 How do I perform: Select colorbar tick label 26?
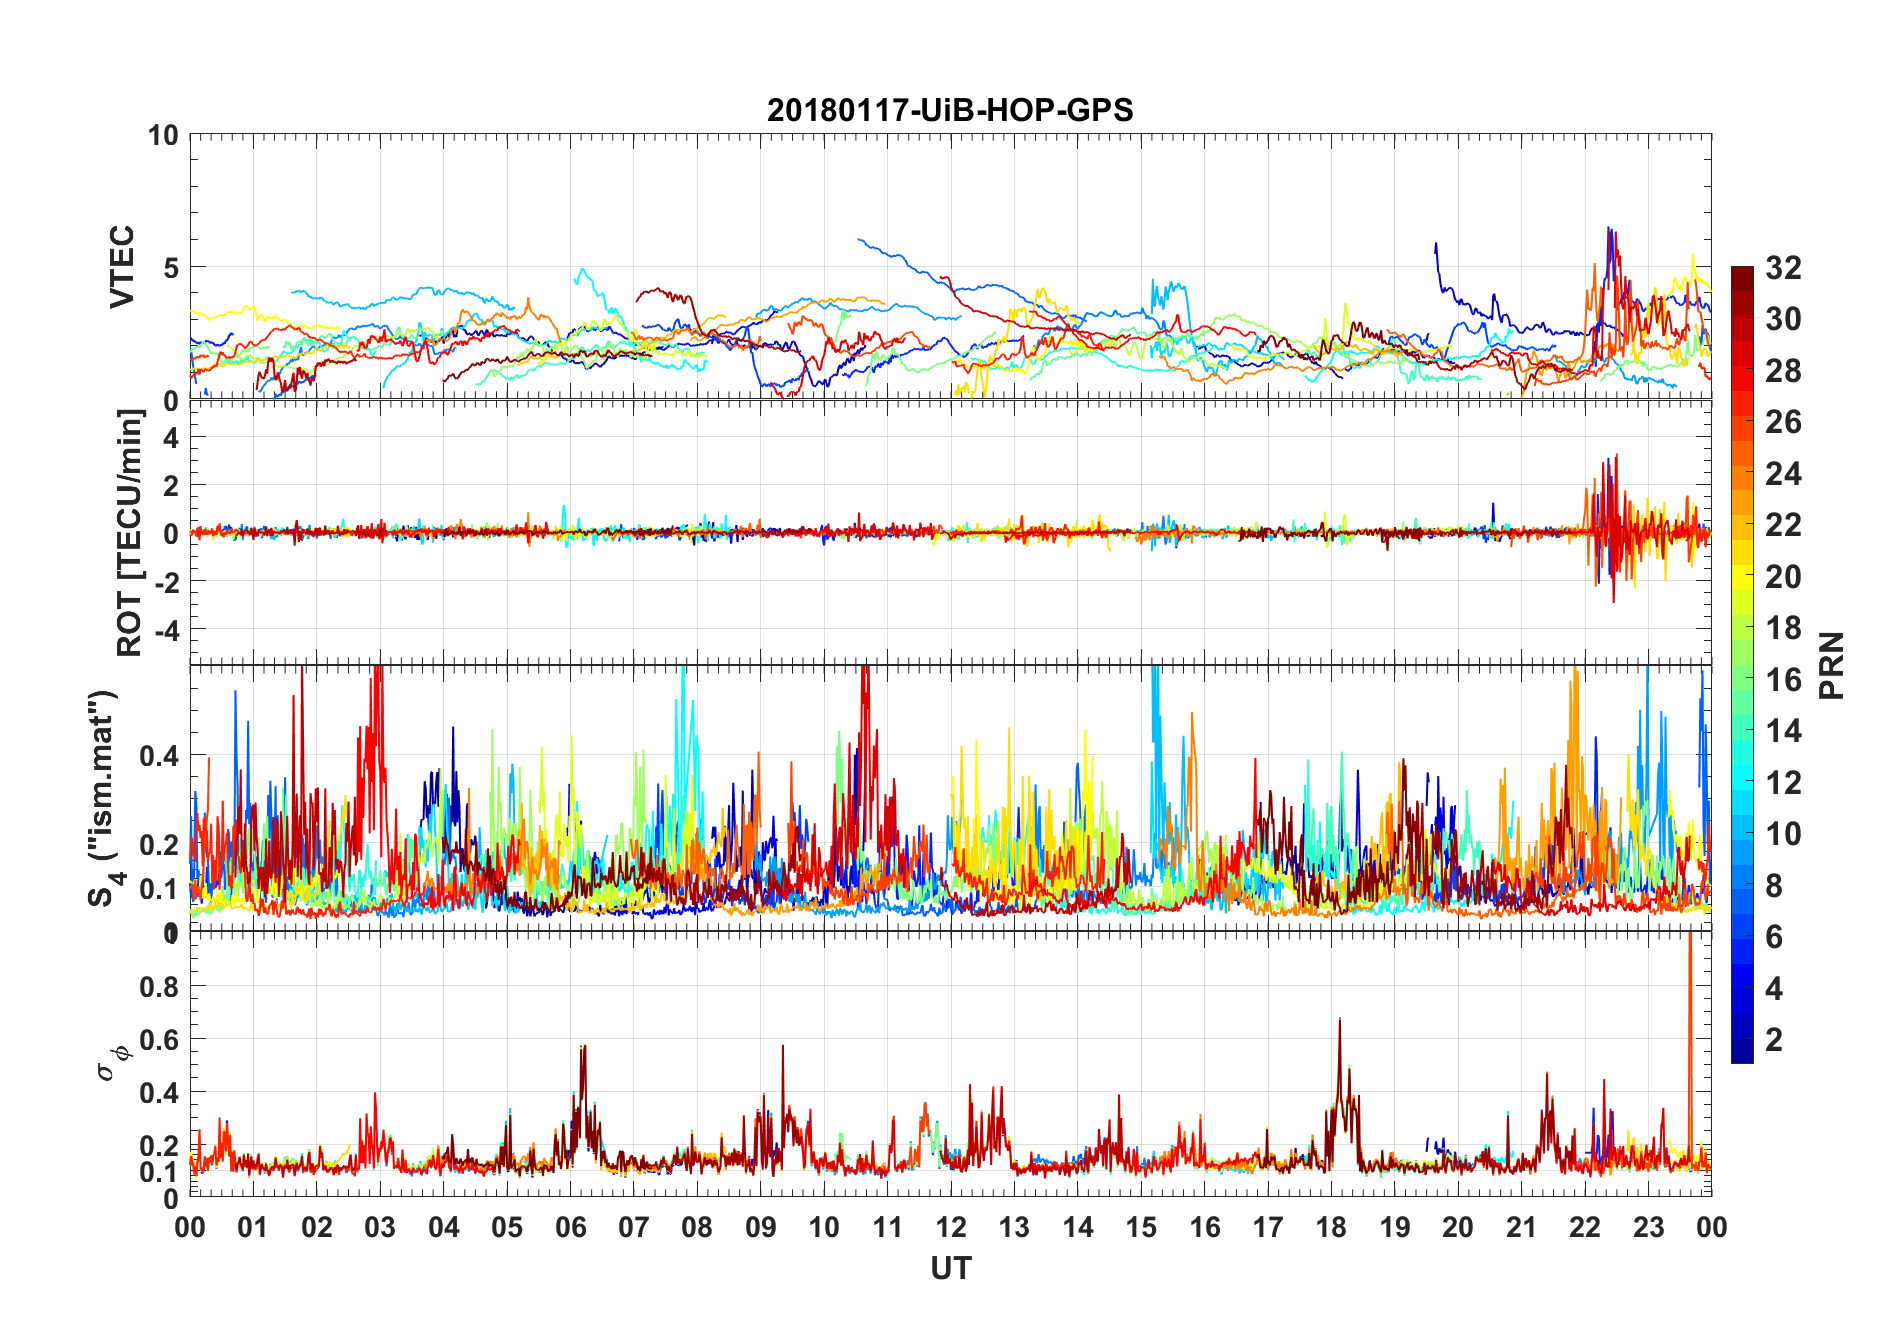click(x=1783, y=422)
